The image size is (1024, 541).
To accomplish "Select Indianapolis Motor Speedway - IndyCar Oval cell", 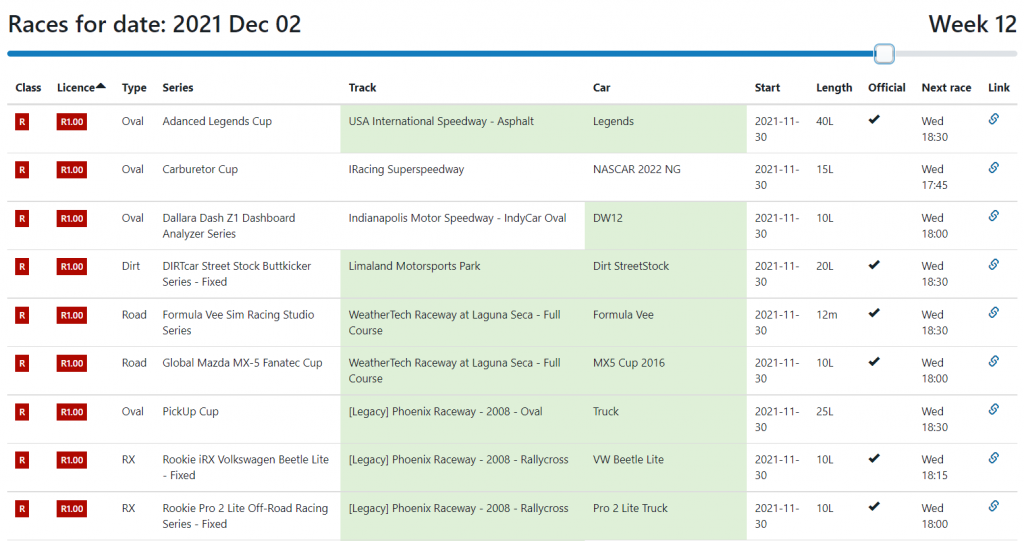I will coord(462,225).
